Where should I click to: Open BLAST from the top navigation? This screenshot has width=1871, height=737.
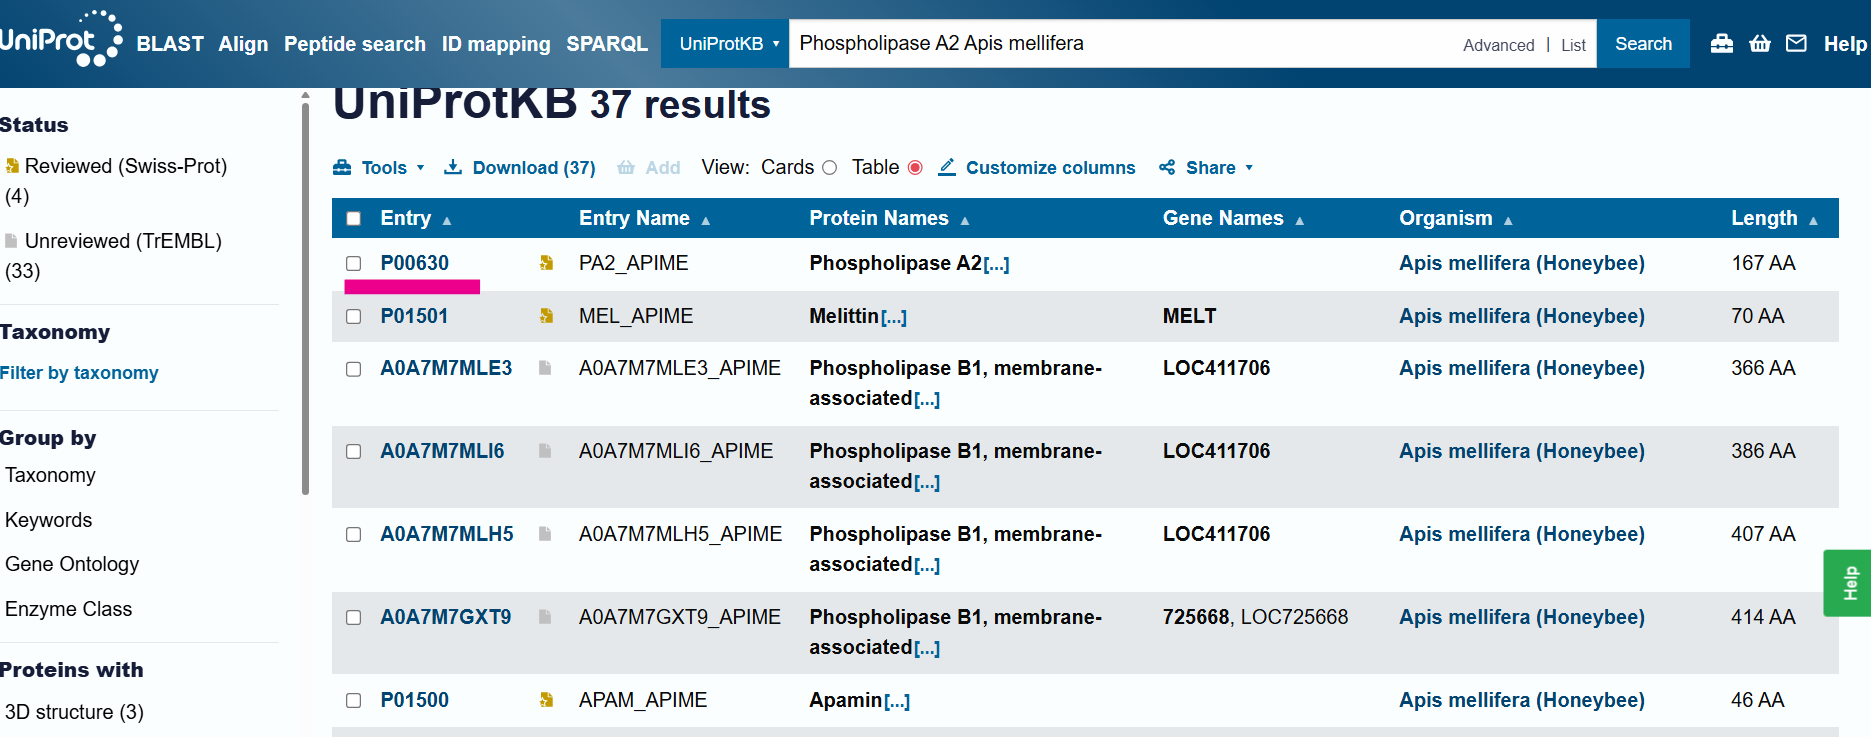pos(170,44)
